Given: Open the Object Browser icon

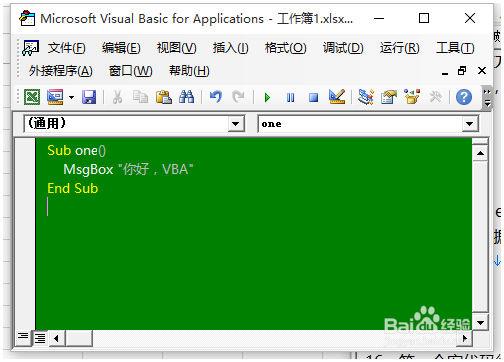Looking at the screenshot, I should pos(412,97).
